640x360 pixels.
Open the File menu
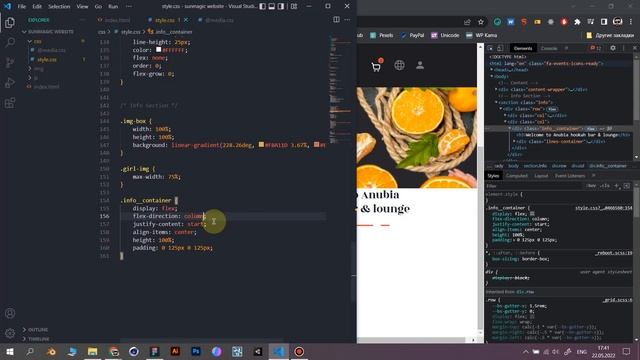pos(22,7)
